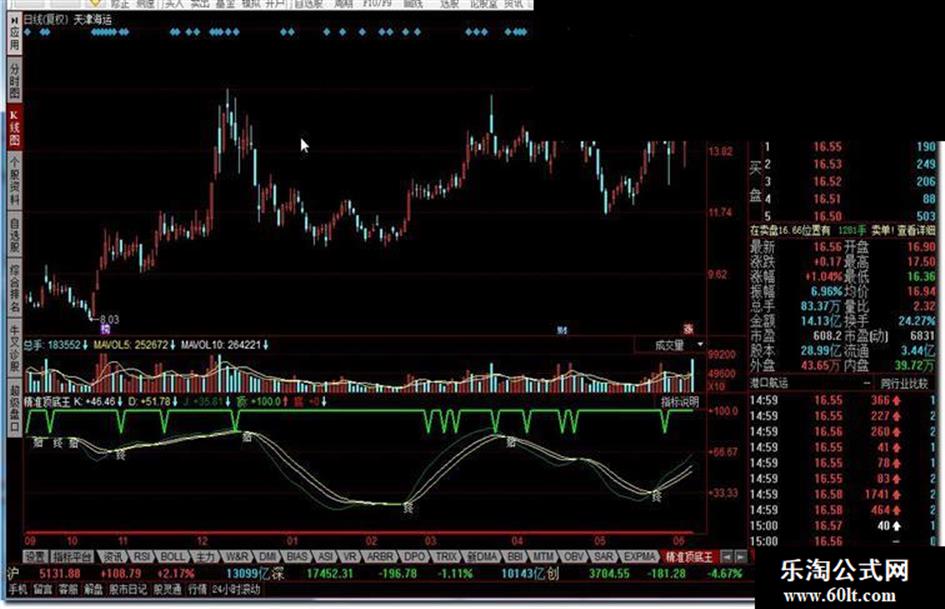945x609 pixels.
Task: Click the red 涨 marker on K-line chart
Action: click(688, 329)
